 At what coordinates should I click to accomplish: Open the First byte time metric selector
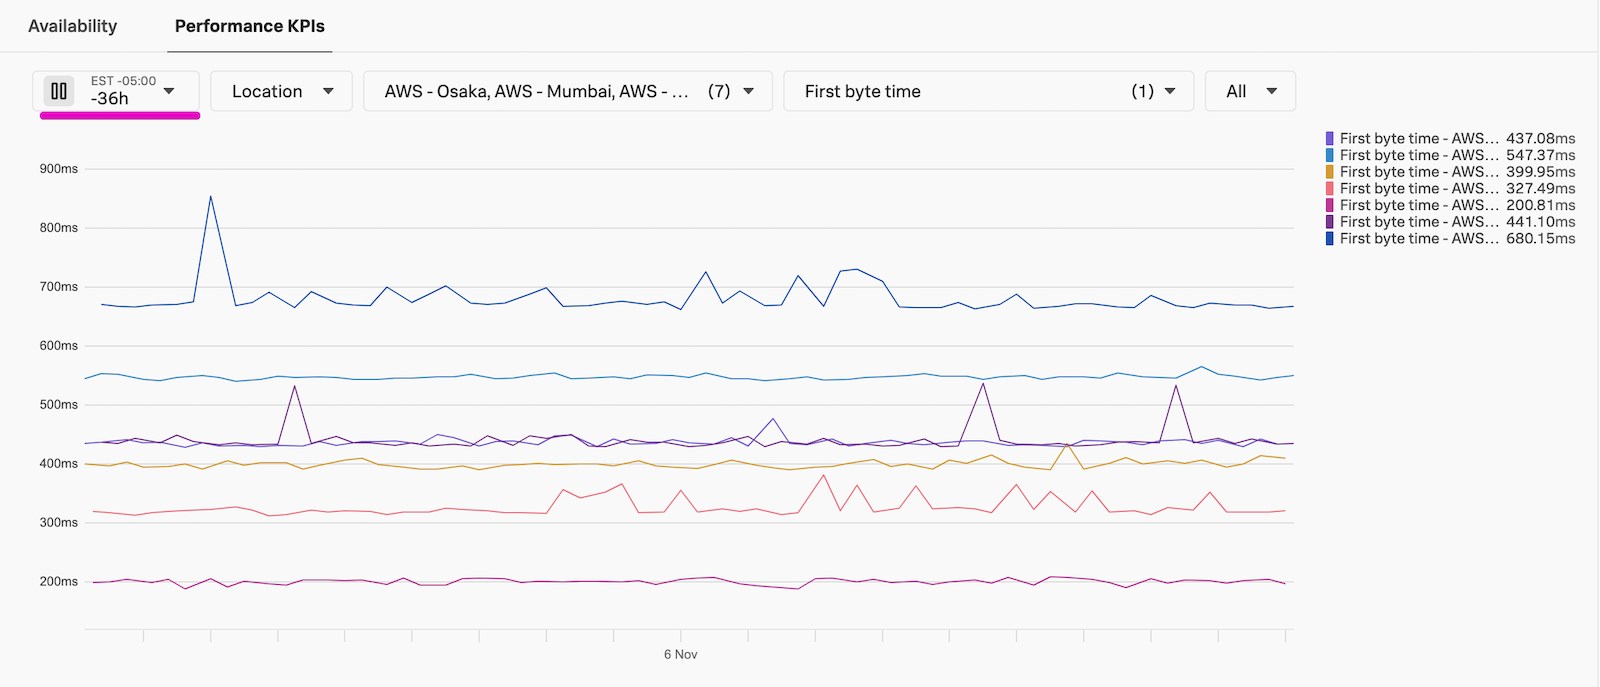pos(989,91)
